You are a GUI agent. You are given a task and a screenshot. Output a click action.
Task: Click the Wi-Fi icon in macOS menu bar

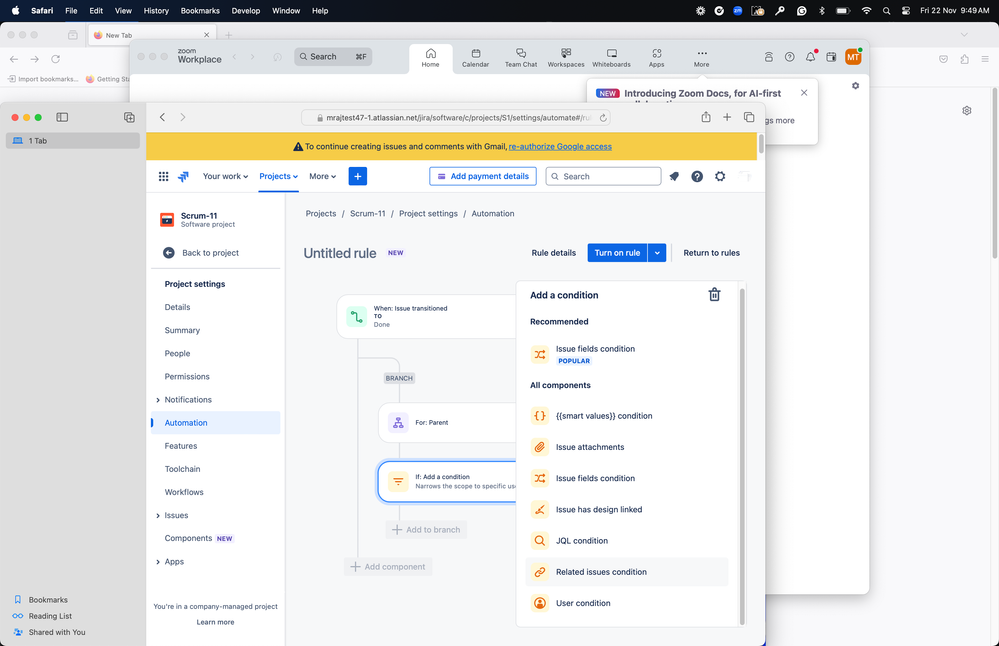point(866,11)
